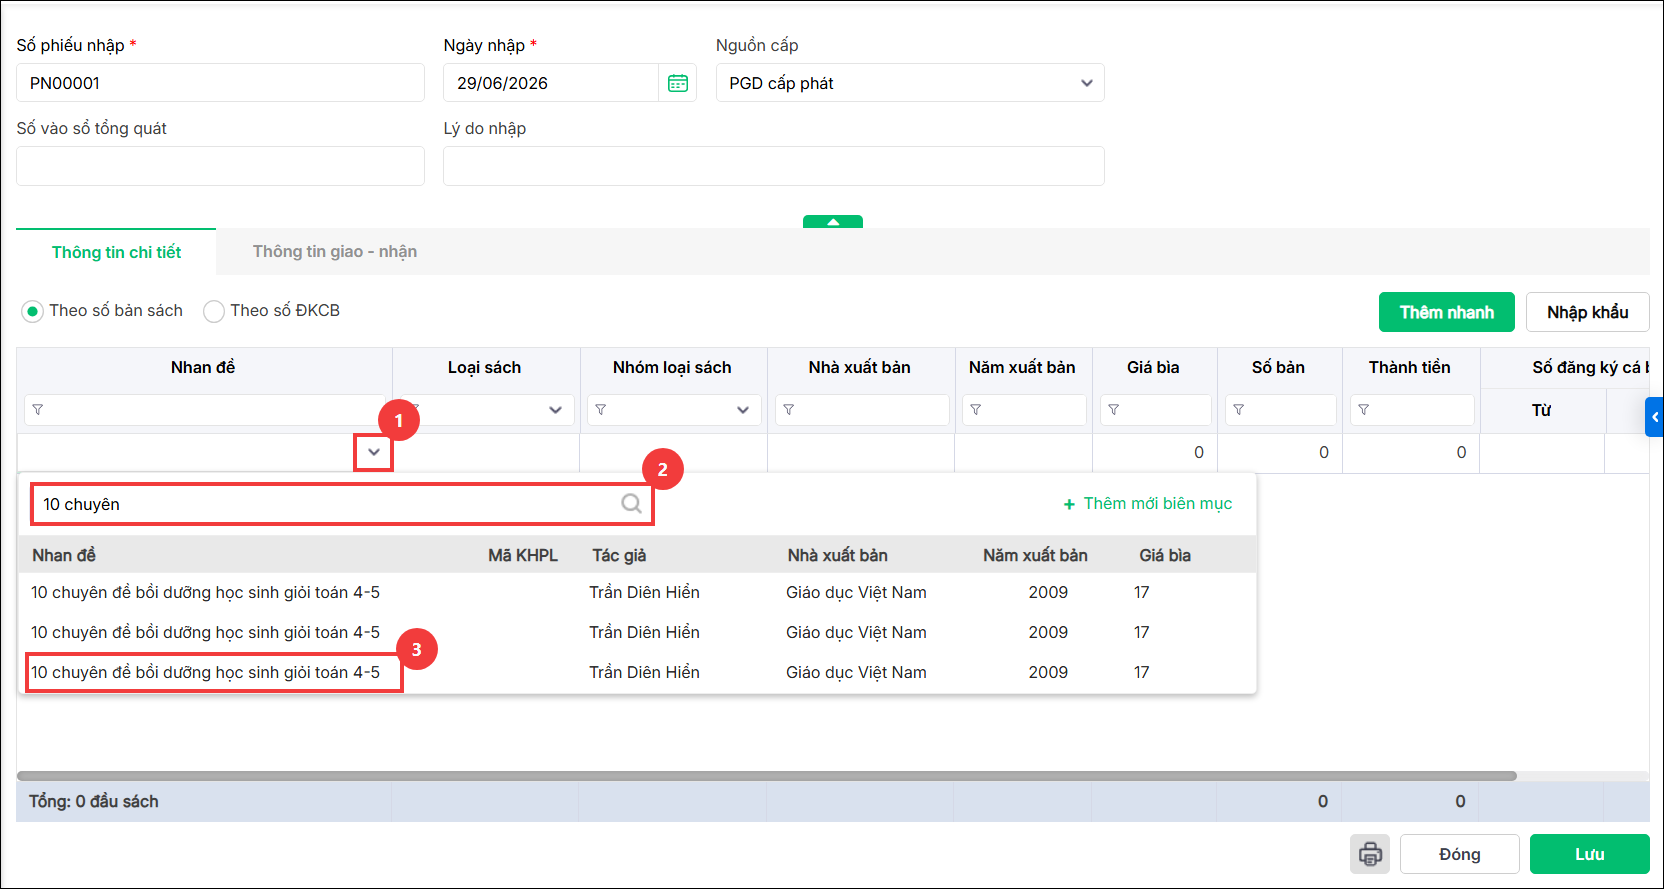The image size is (1664, 889).
Task: Select the second 10 chuyên đề result row
Action: click(638, 633)
